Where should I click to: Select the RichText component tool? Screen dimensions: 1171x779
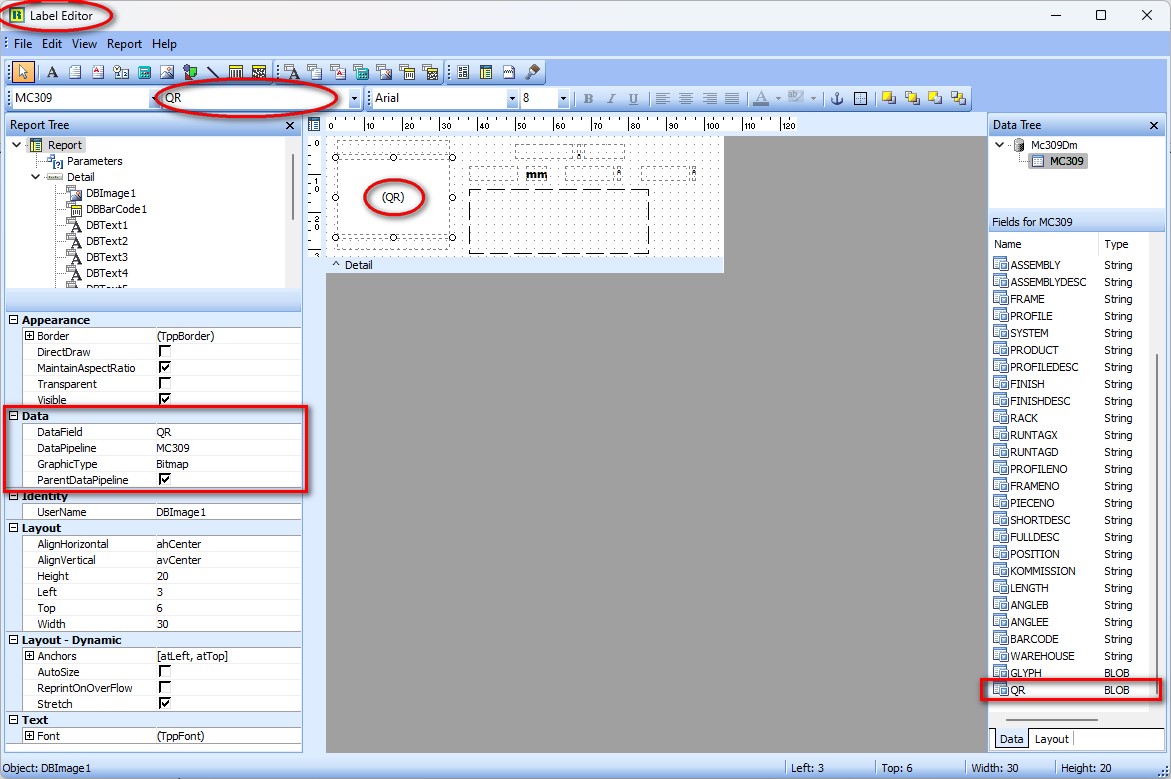click(x=98, y=72)
